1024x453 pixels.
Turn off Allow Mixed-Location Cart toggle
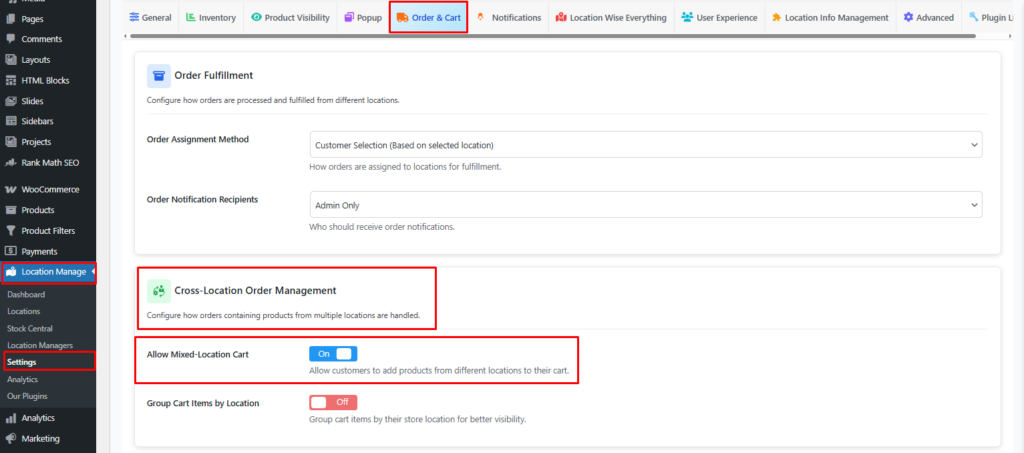pyautogui.click(x=333, y=353)
